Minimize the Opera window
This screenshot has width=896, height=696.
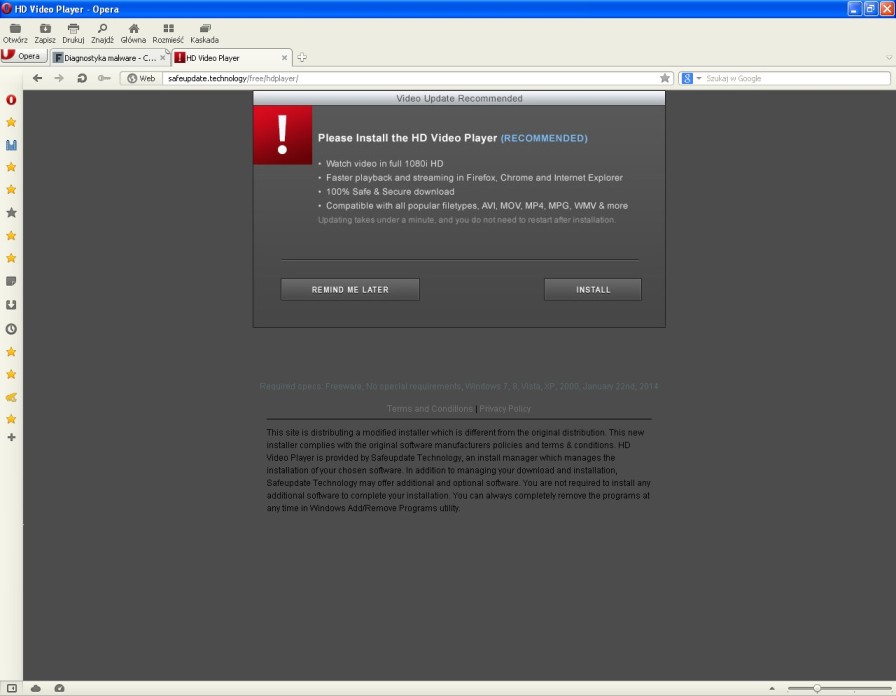point(854,9)
